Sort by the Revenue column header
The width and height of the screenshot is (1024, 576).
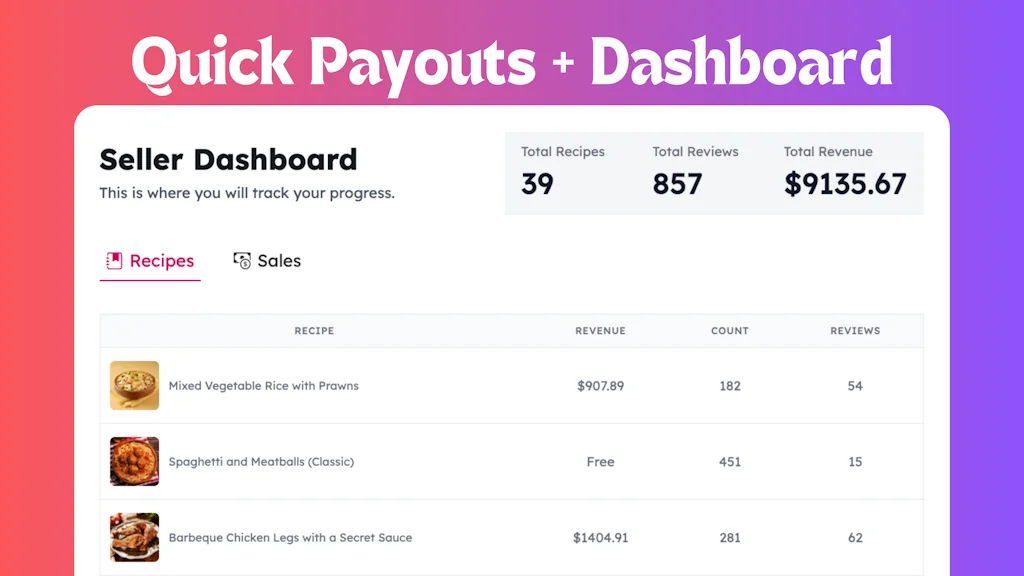point(600,331)
